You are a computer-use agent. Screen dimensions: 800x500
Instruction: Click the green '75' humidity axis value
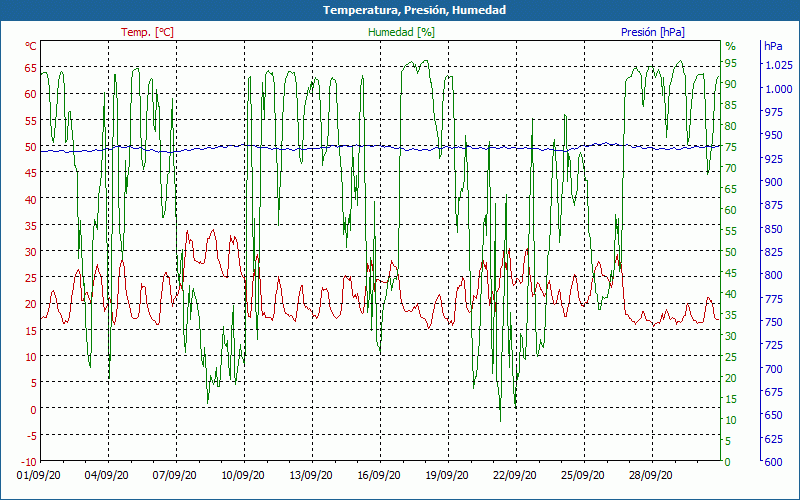tap(731, 147)
